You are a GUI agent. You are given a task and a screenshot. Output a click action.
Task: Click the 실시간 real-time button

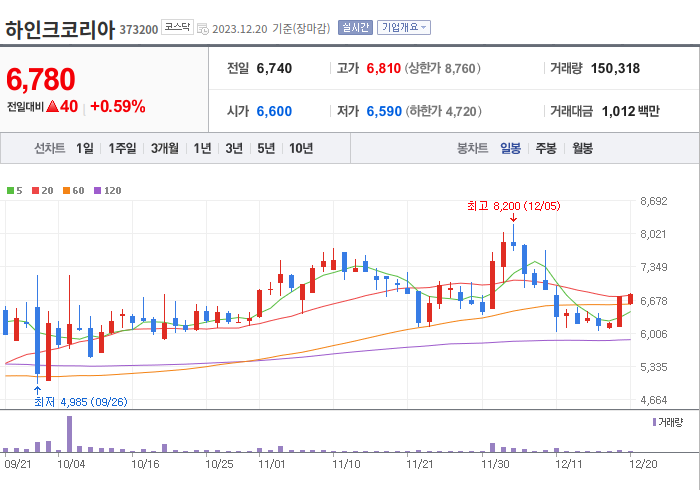[x=355, y=28]
